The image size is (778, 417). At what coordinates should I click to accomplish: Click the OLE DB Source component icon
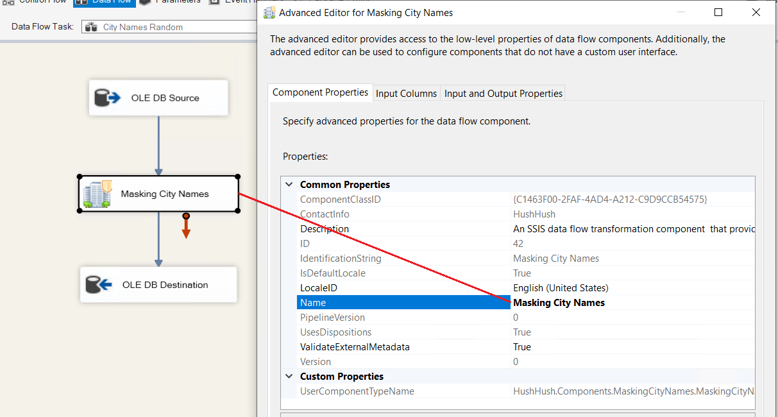point(108,98)
